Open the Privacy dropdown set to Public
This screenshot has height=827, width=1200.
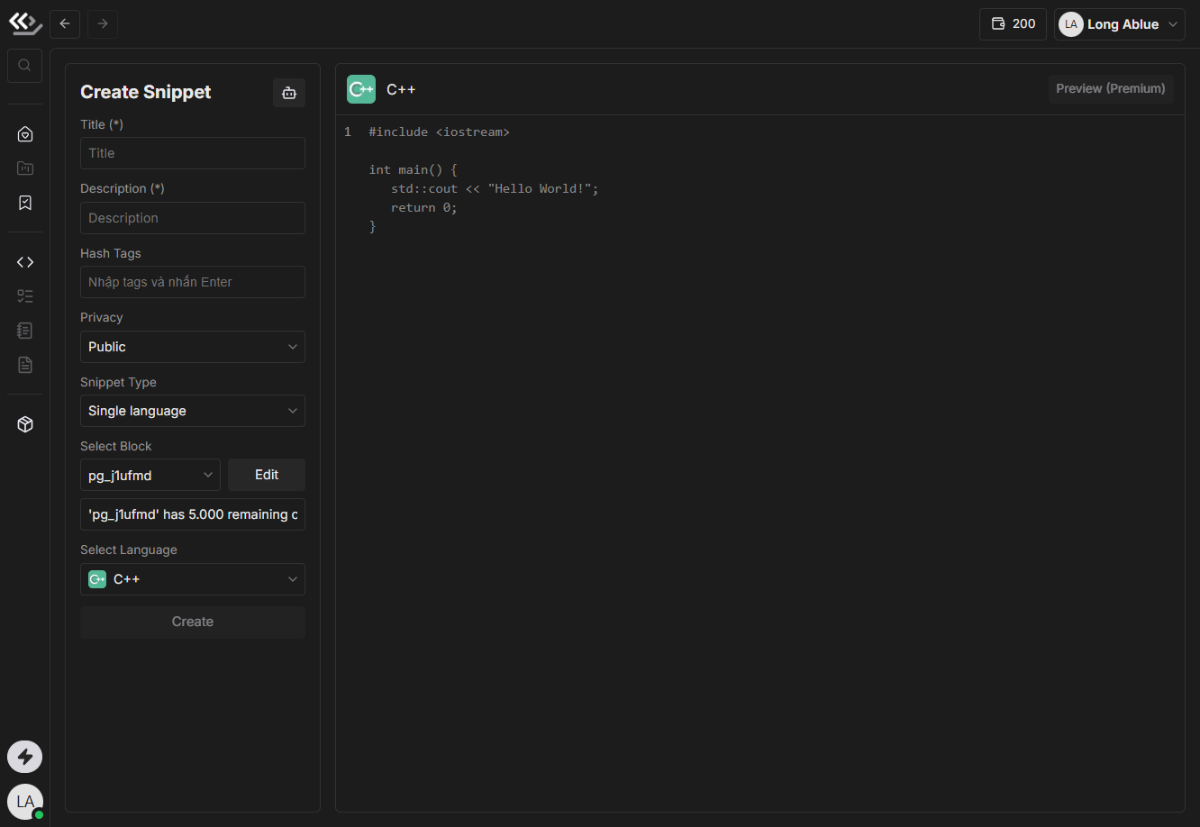pyautogui.click(x=192, y=347)
